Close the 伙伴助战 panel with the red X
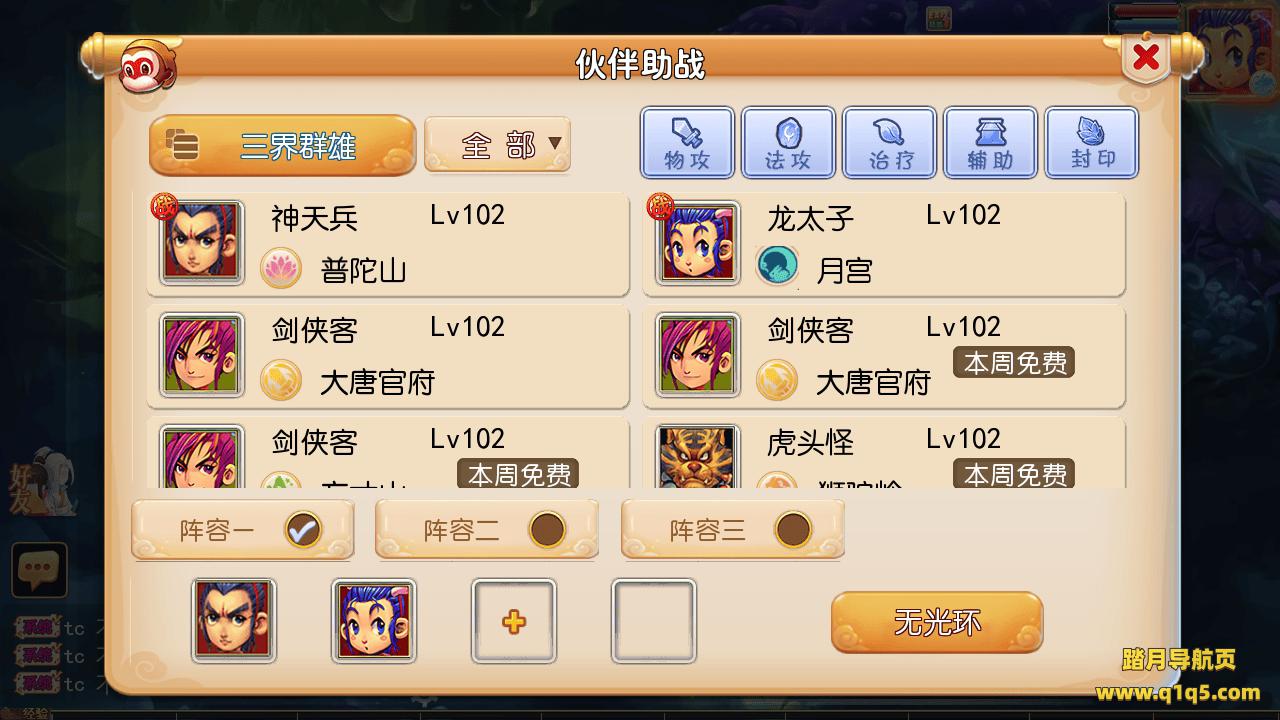 click(1146, 59)
